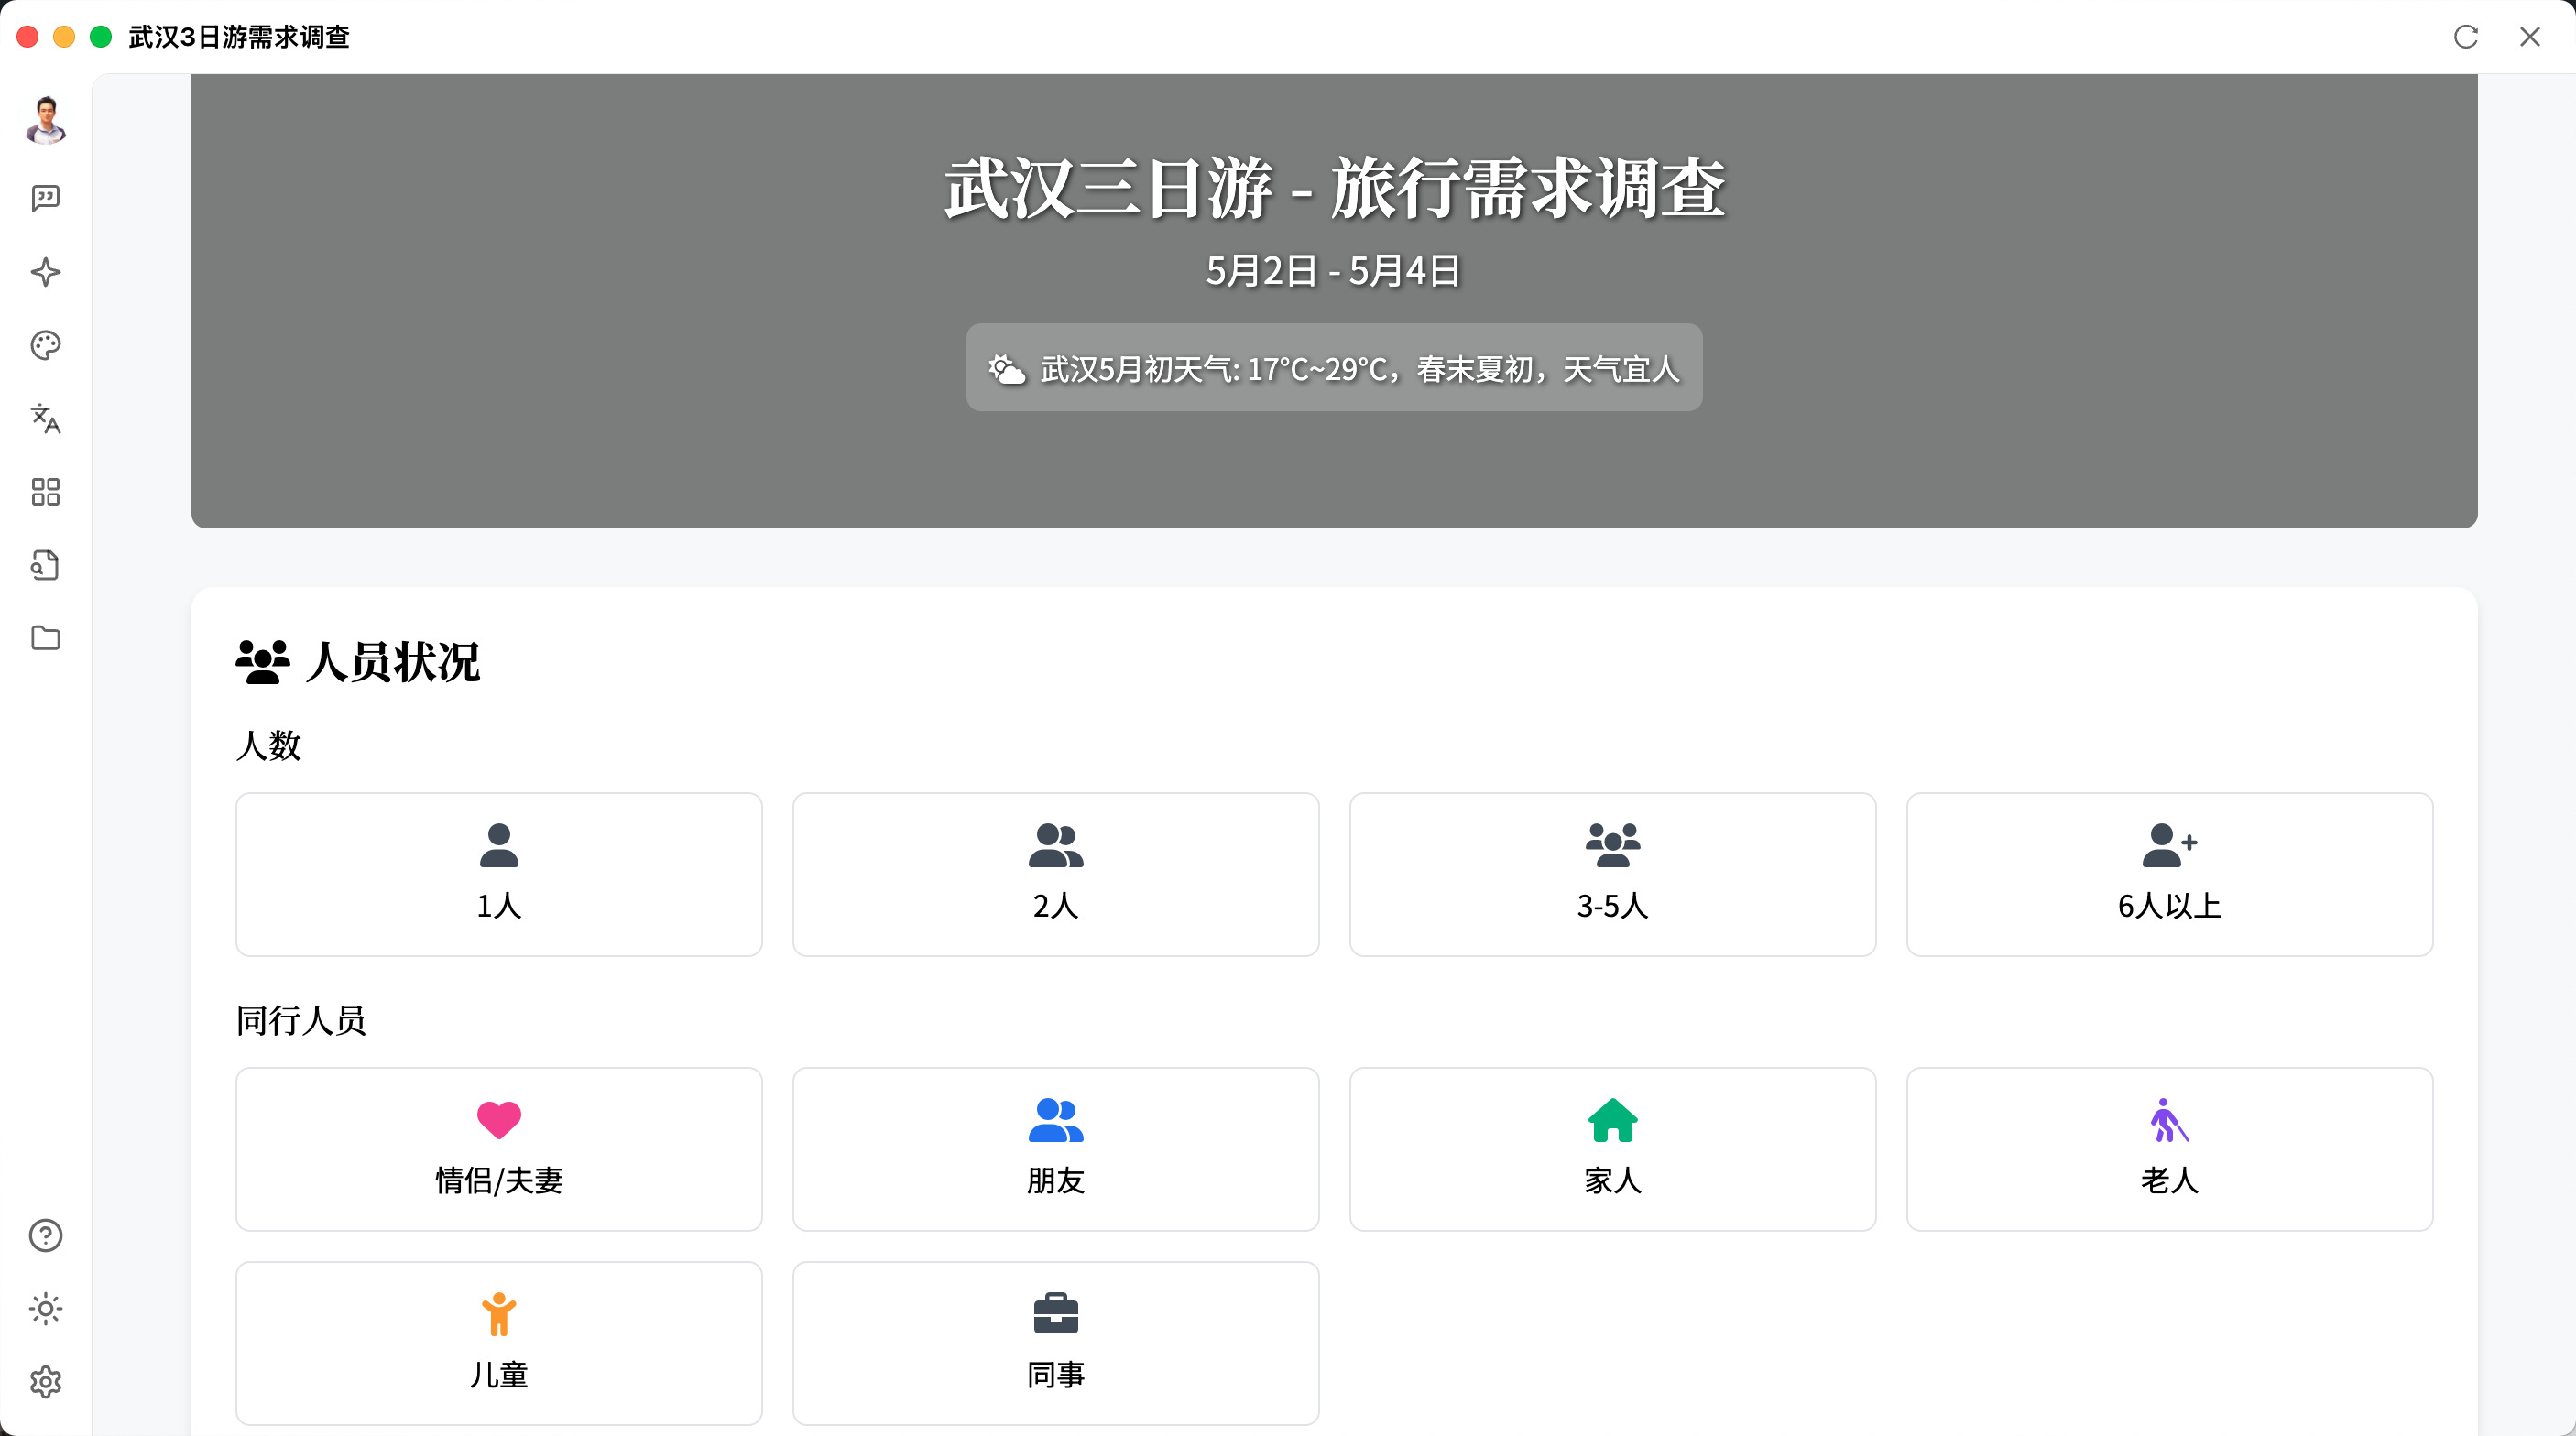
Task: Click the 人员状况 section heading
Action: tap(393, 662)
